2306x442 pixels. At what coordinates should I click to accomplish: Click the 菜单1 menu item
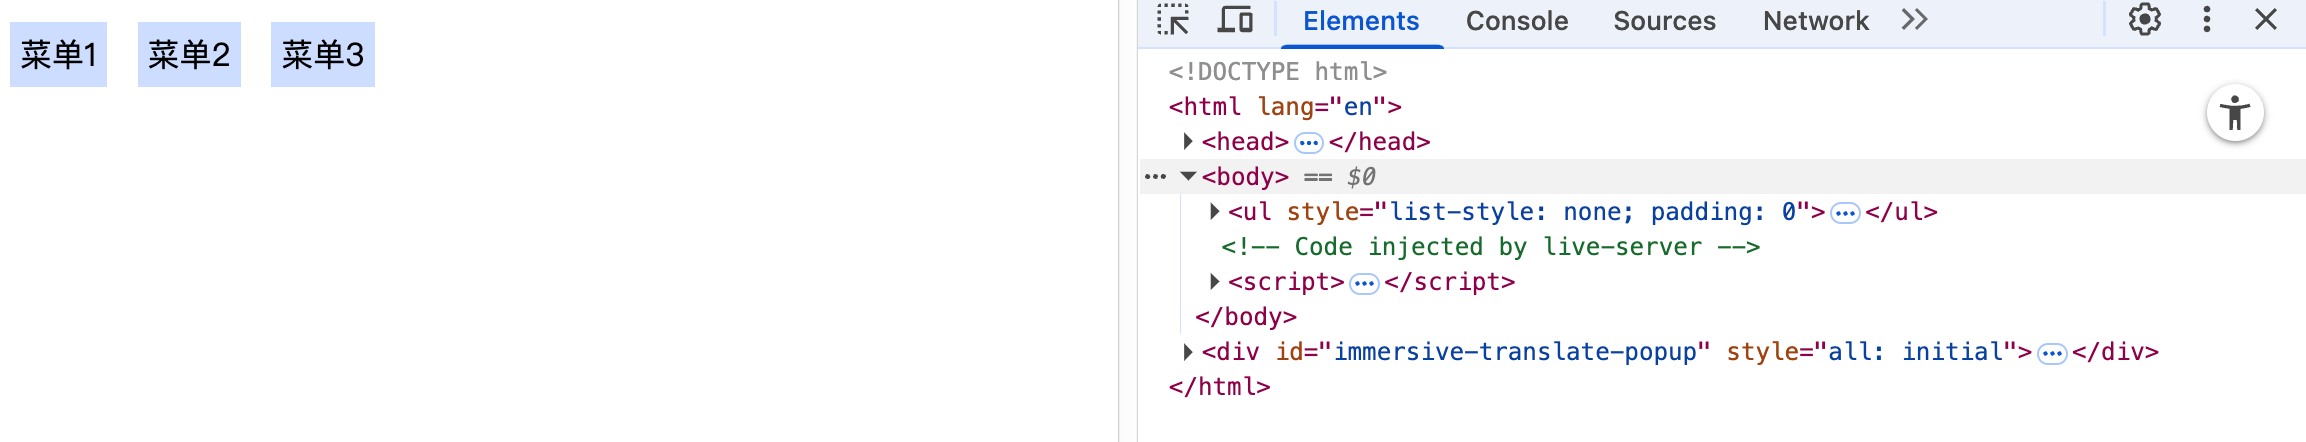tap(58, 54)
